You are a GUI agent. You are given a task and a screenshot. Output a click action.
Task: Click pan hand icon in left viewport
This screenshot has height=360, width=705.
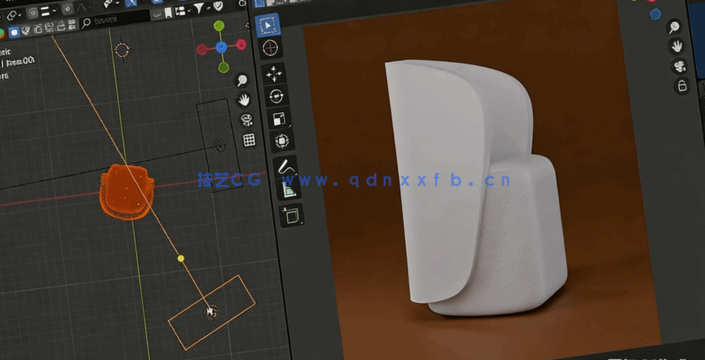pyautogui.click(x=244, y=100)
